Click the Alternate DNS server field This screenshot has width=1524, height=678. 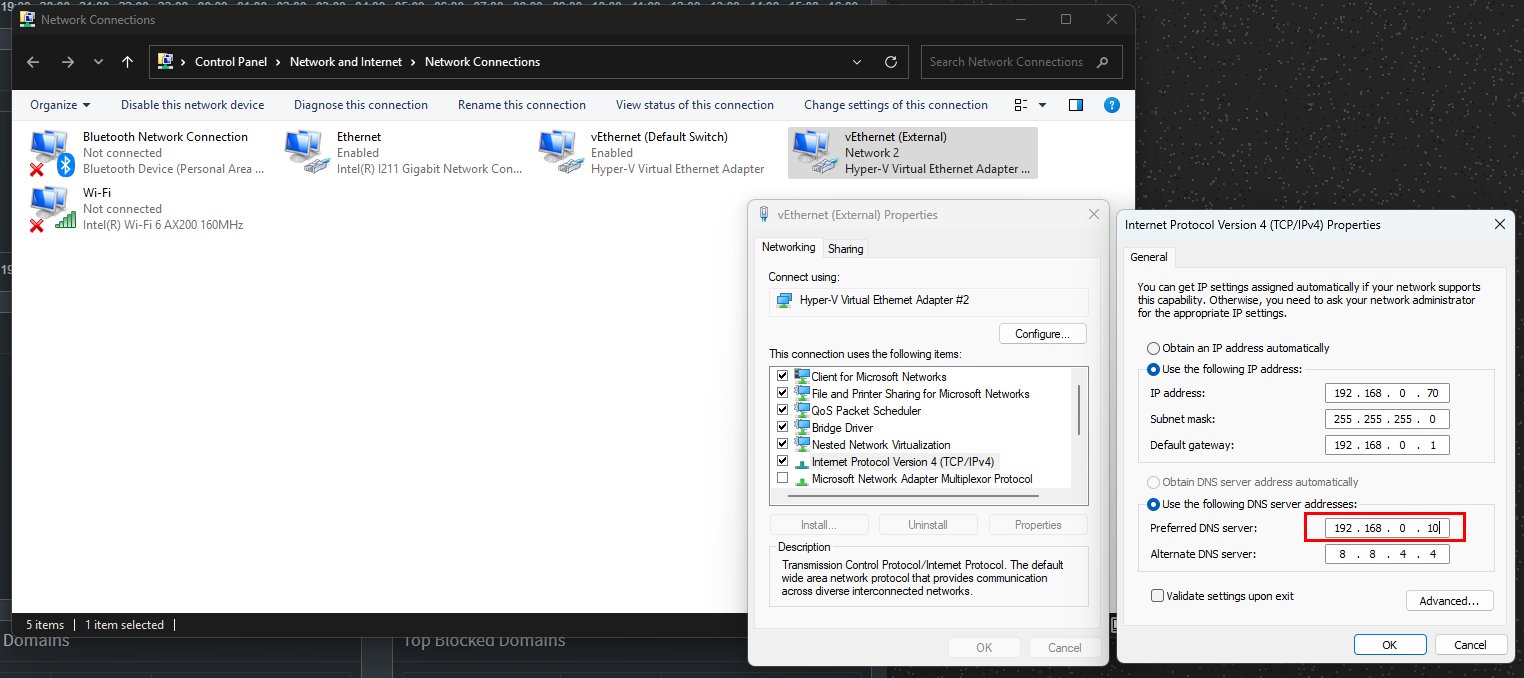point(1387,554)
